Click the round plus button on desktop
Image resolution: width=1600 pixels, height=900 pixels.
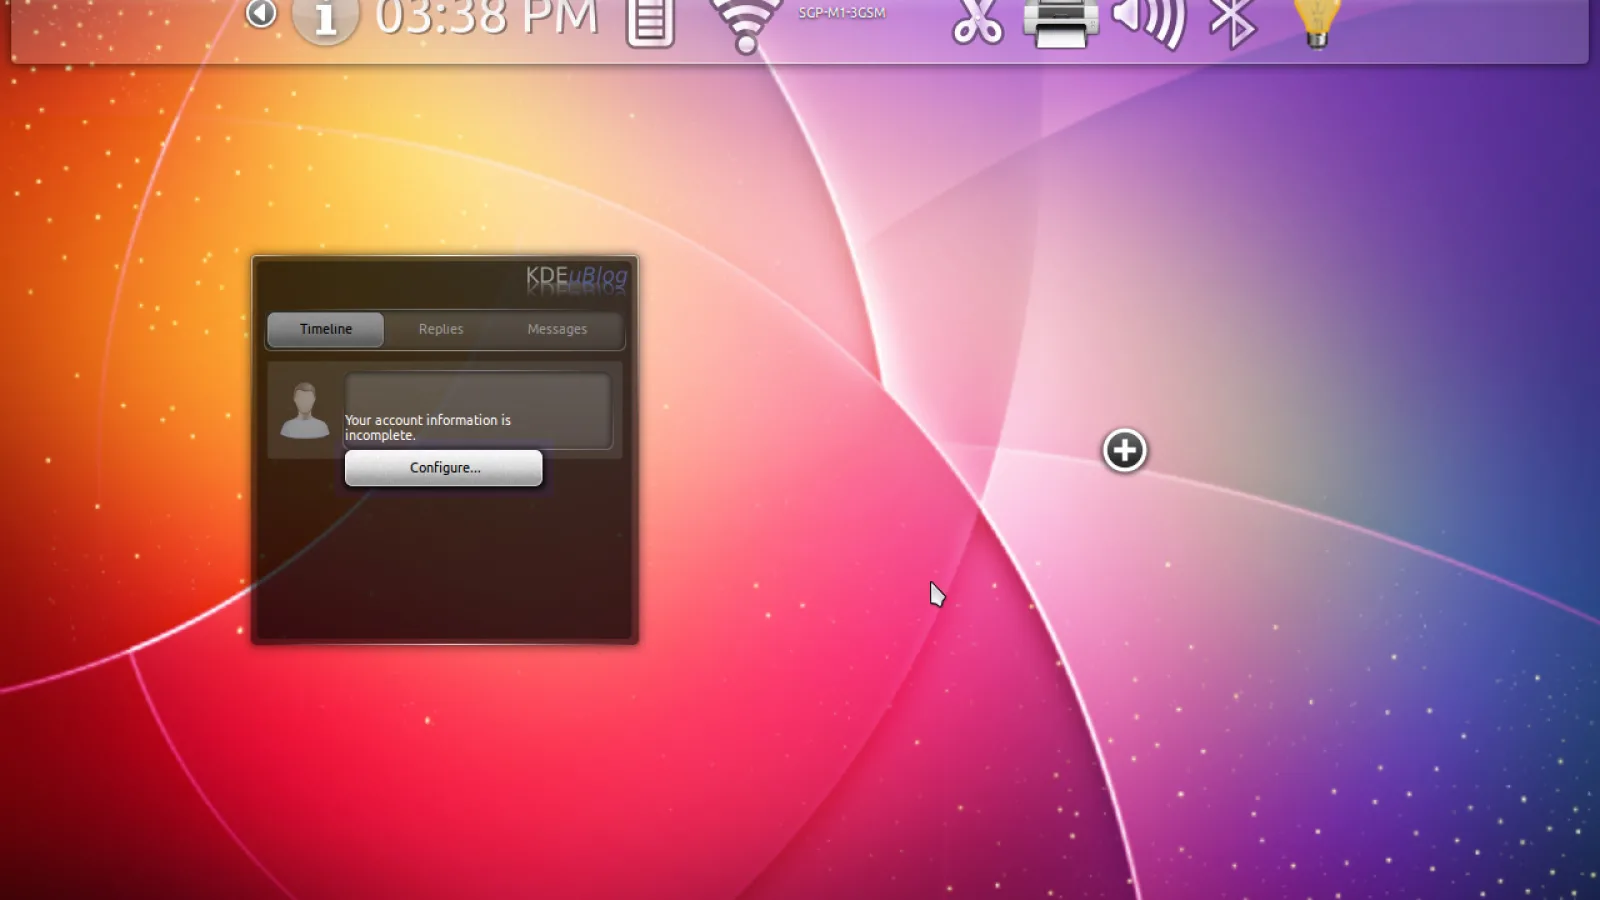point(1125,450)
